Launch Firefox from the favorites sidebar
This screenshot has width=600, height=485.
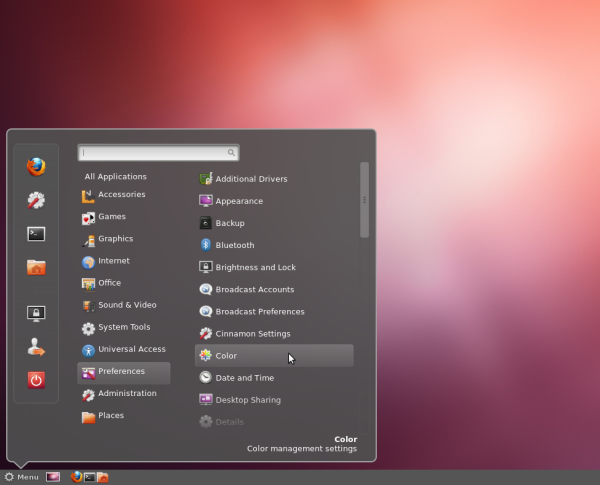[x=36, y=167]
